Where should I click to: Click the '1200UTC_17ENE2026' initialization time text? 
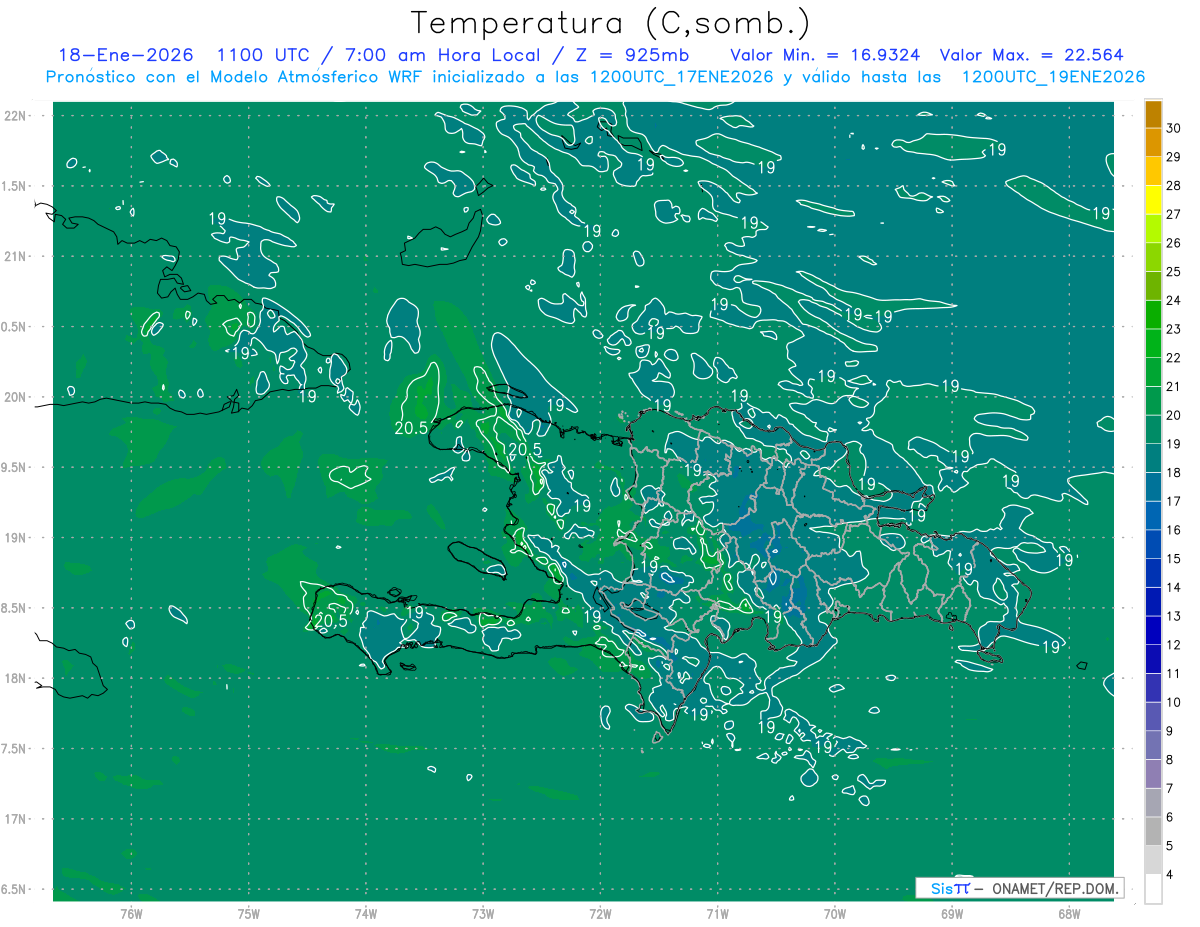point(682,77)
